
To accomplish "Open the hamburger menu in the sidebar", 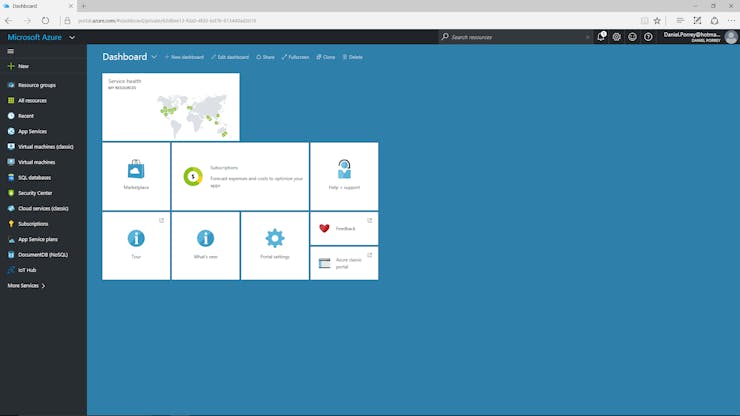I will [x=10, y=51].
